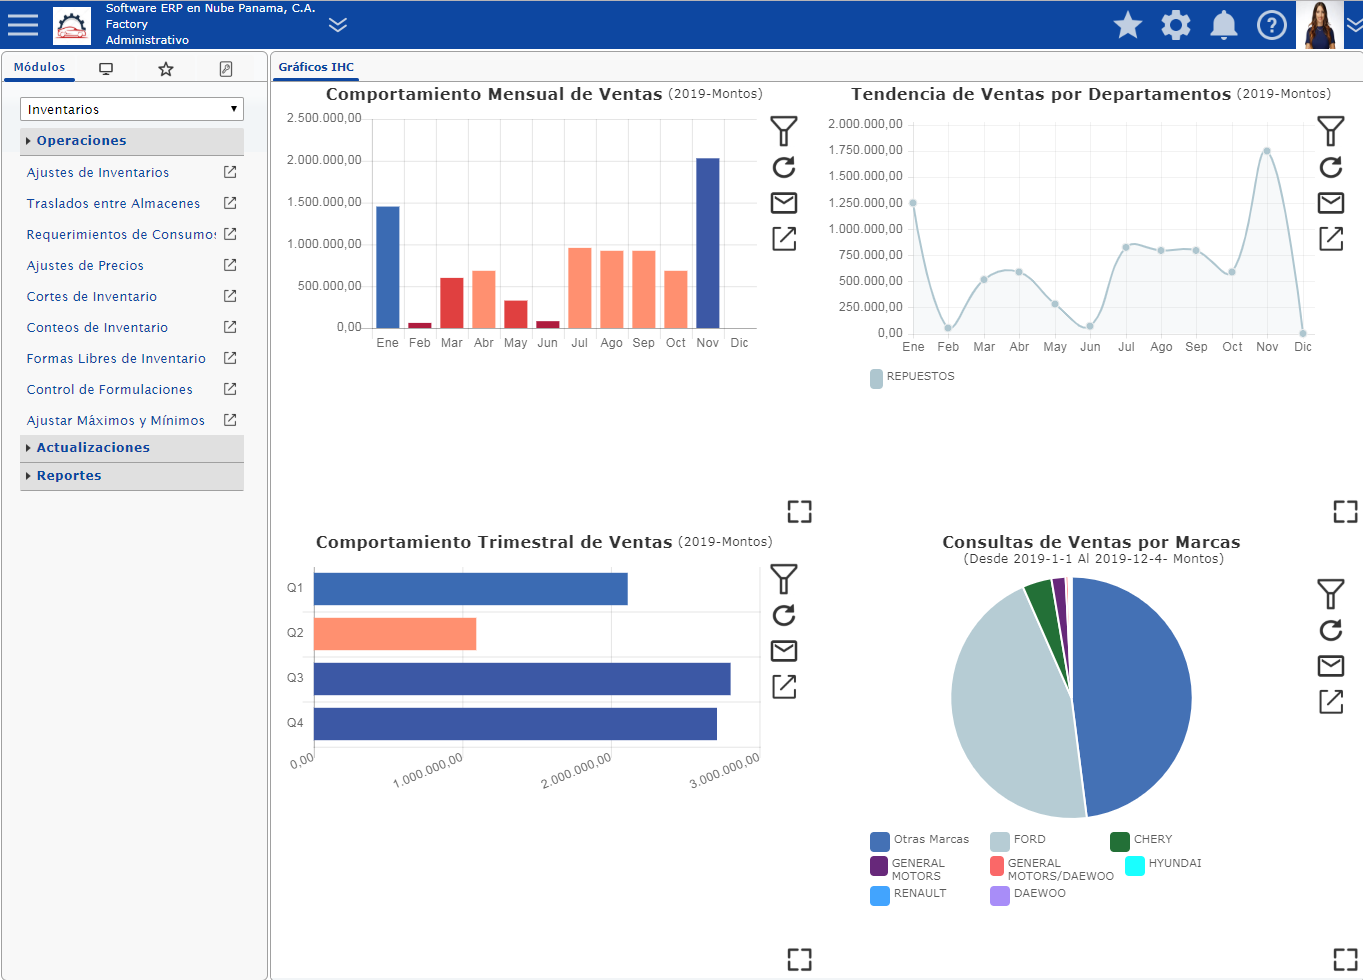This screenshot has height=980, width=1363.
Task: Open help question mark icon
Action: 1271,25
